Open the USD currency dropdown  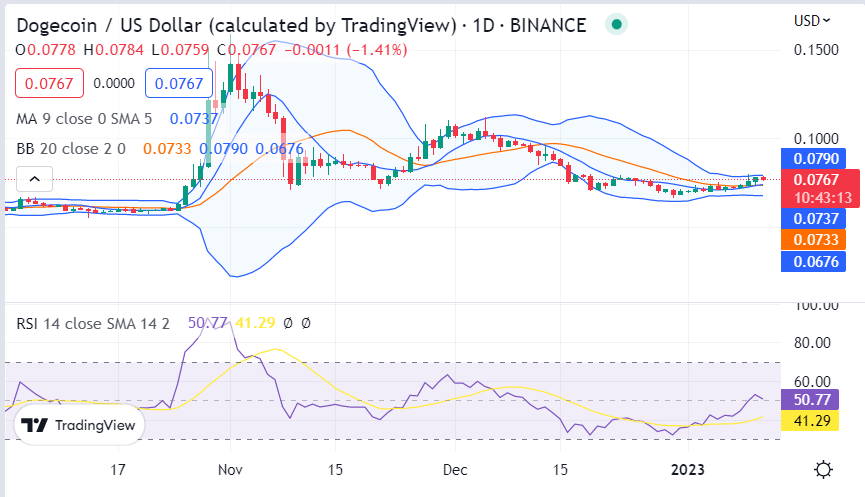pyautogui.click(x=812, y=21)
